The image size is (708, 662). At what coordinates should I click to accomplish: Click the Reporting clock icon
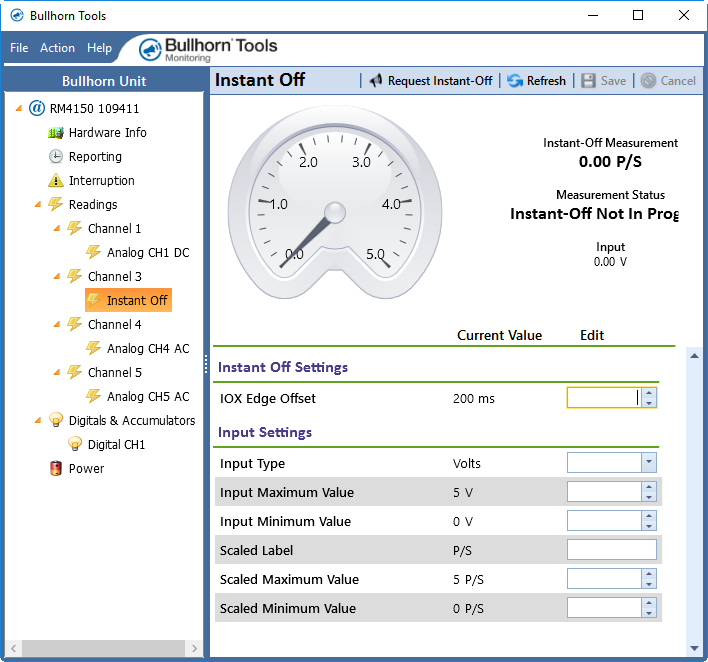click(x=56, y=157)
